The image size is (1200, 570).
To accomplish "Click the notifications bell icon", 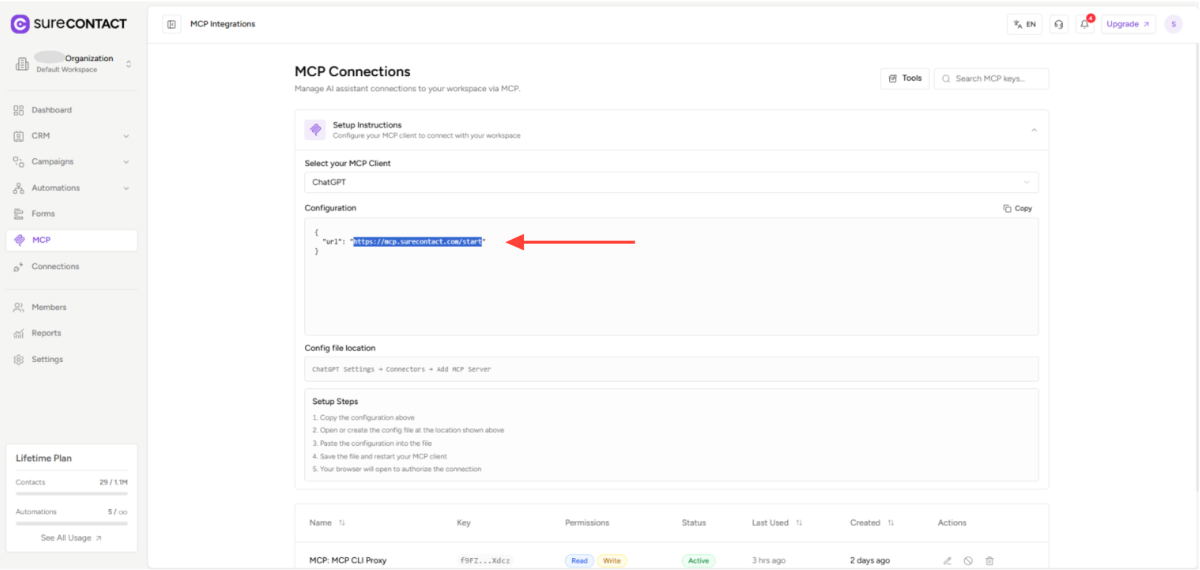I will pos(1084,24).
